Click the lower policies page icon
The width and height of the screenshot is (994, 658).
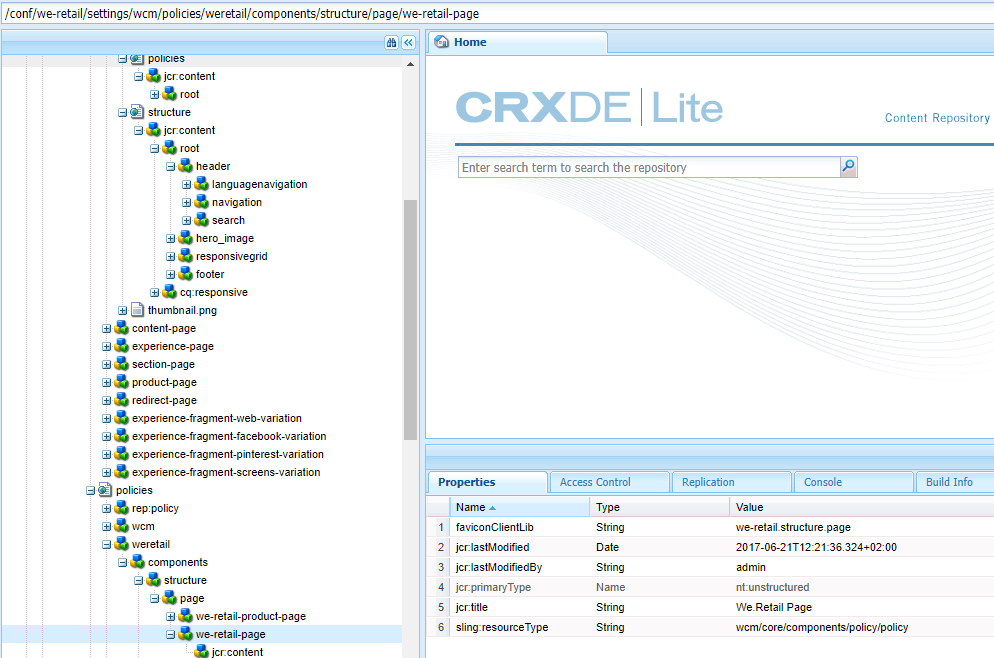pos(105,490)
